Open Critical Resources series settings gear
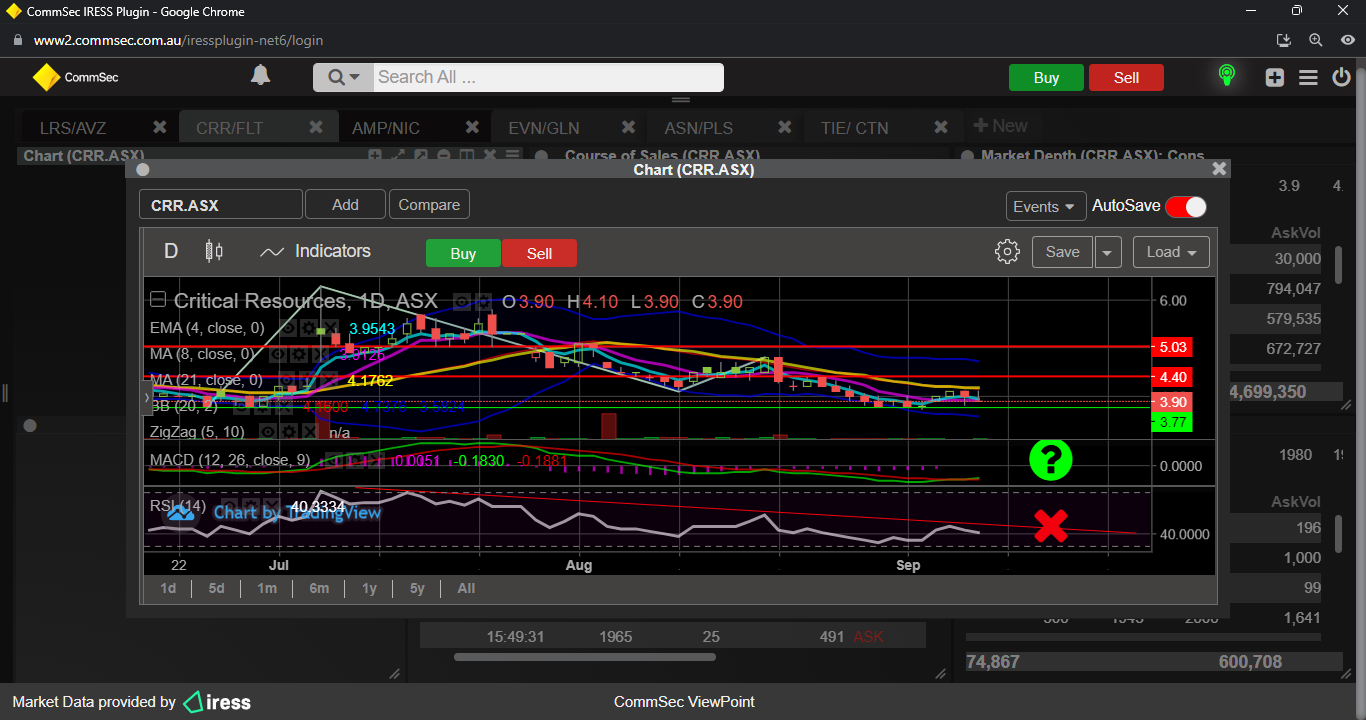The image size is (1366, 720). coord(484,302)
